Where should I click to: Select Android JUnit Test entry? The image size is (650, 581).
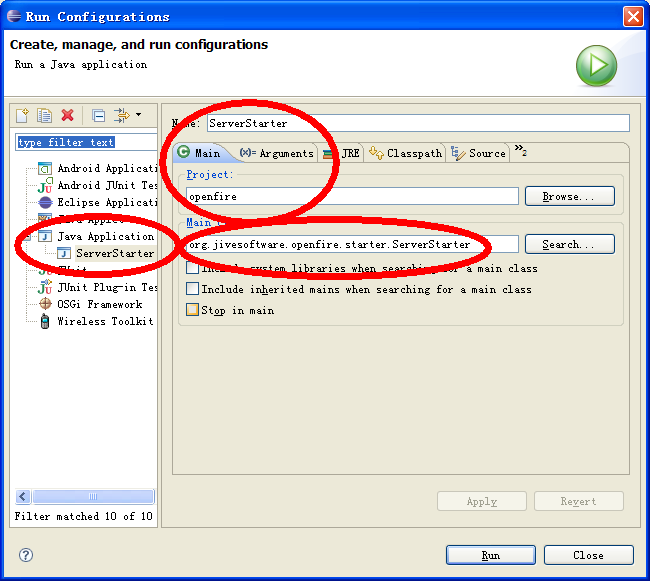pyautogui.click(x=107, y=185)
